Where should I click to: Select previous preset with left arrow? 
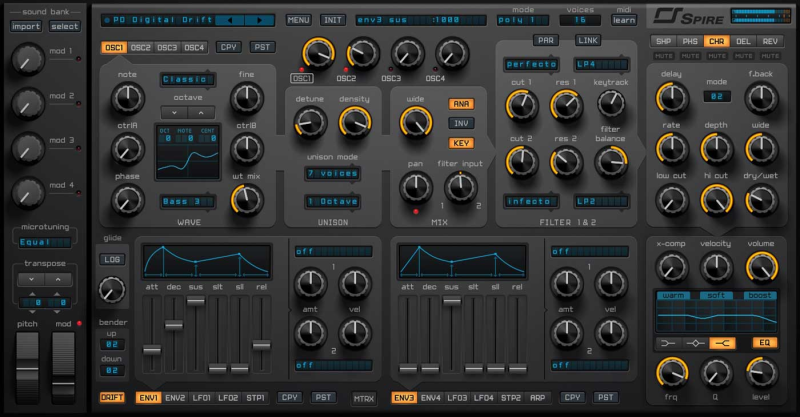tap(230, 20)
